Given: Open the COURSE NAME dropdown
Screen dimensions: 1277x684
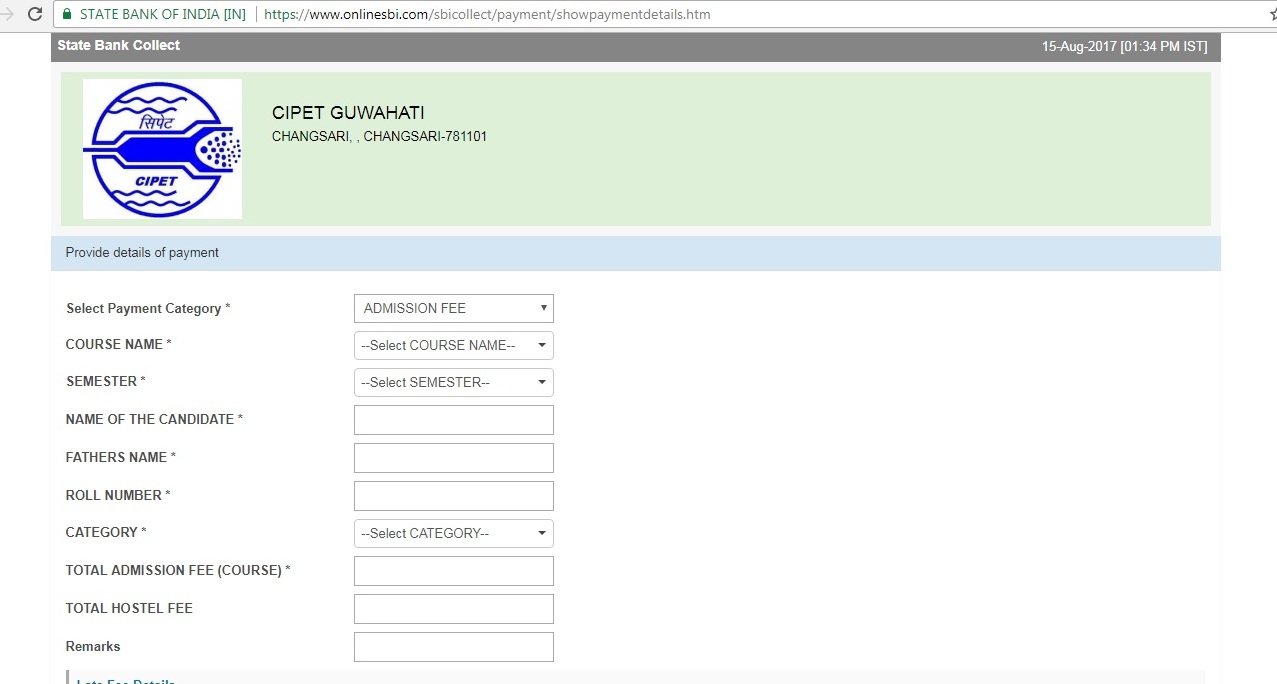Looking at the screenshot, I should [454, 345].
